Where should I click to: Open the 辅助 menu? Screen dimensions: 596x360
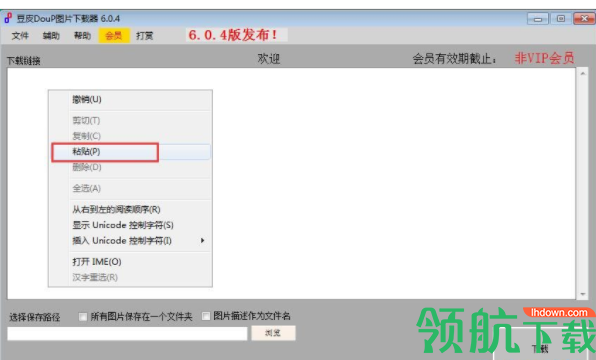[51, 36]
